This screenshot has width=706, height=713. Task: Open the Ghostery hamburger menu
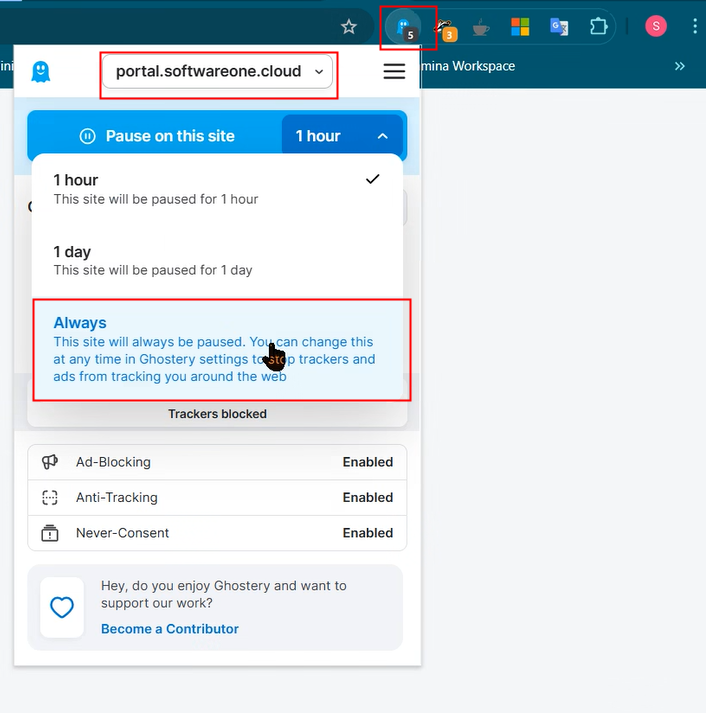click(x=394, y=71)
